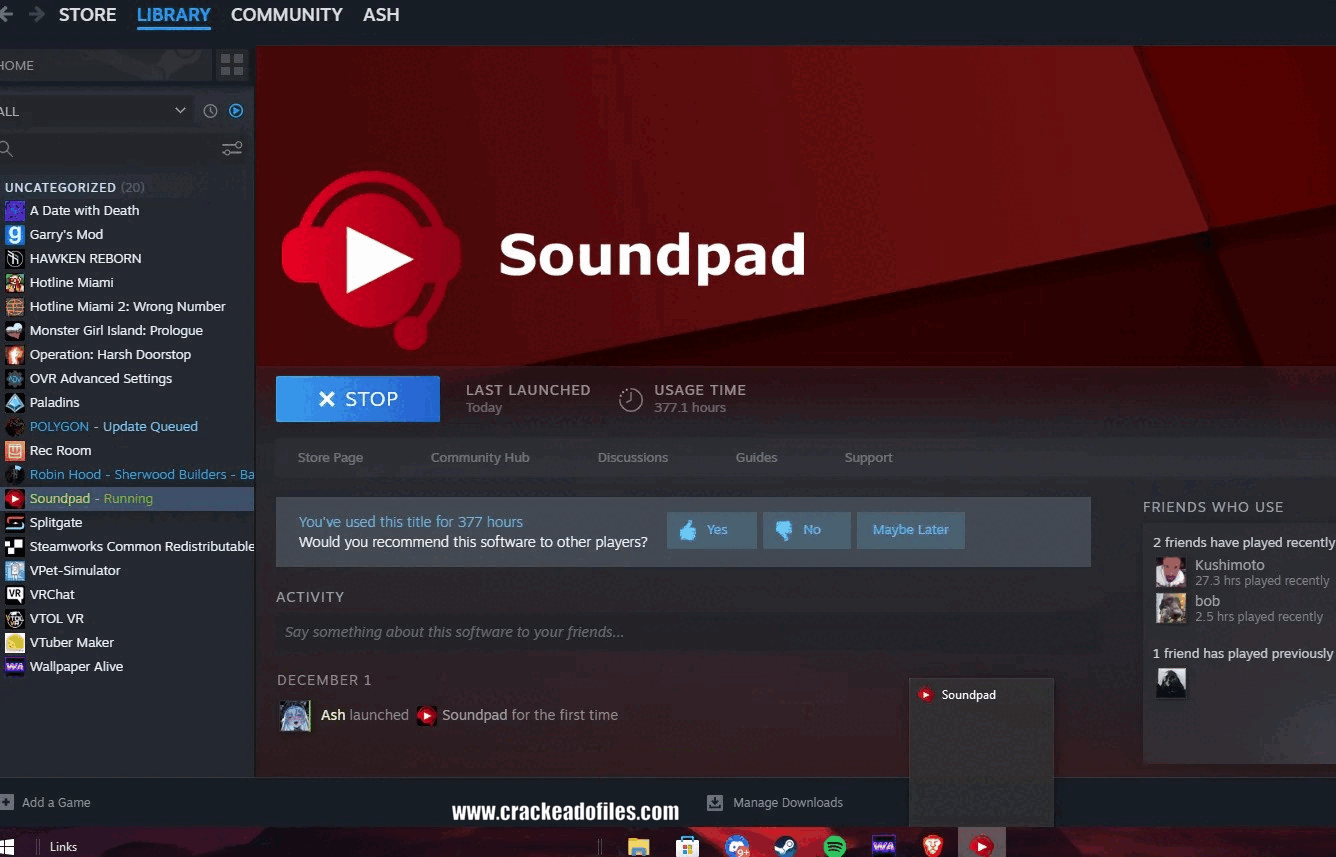This screenshot has height=857, width=1336.
Task: Select the Hotline Miami icon
Action: 14,283
